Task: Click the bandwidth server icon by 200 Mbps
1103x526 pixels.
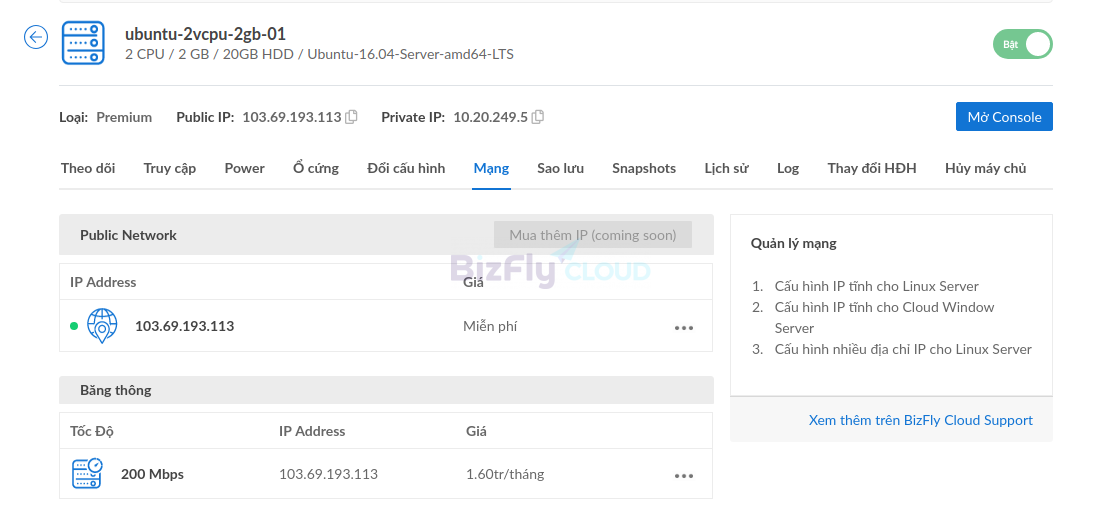Action: tap(87, 473)
